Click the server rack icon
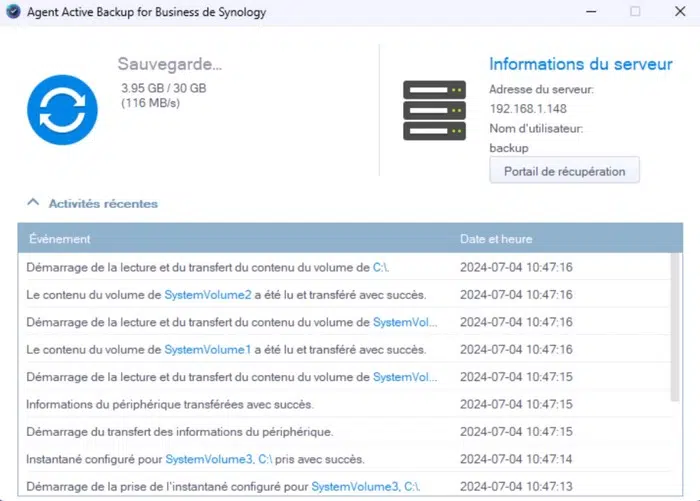The width and height of the screenshot is (700, 501). click(x=434, y=110)
